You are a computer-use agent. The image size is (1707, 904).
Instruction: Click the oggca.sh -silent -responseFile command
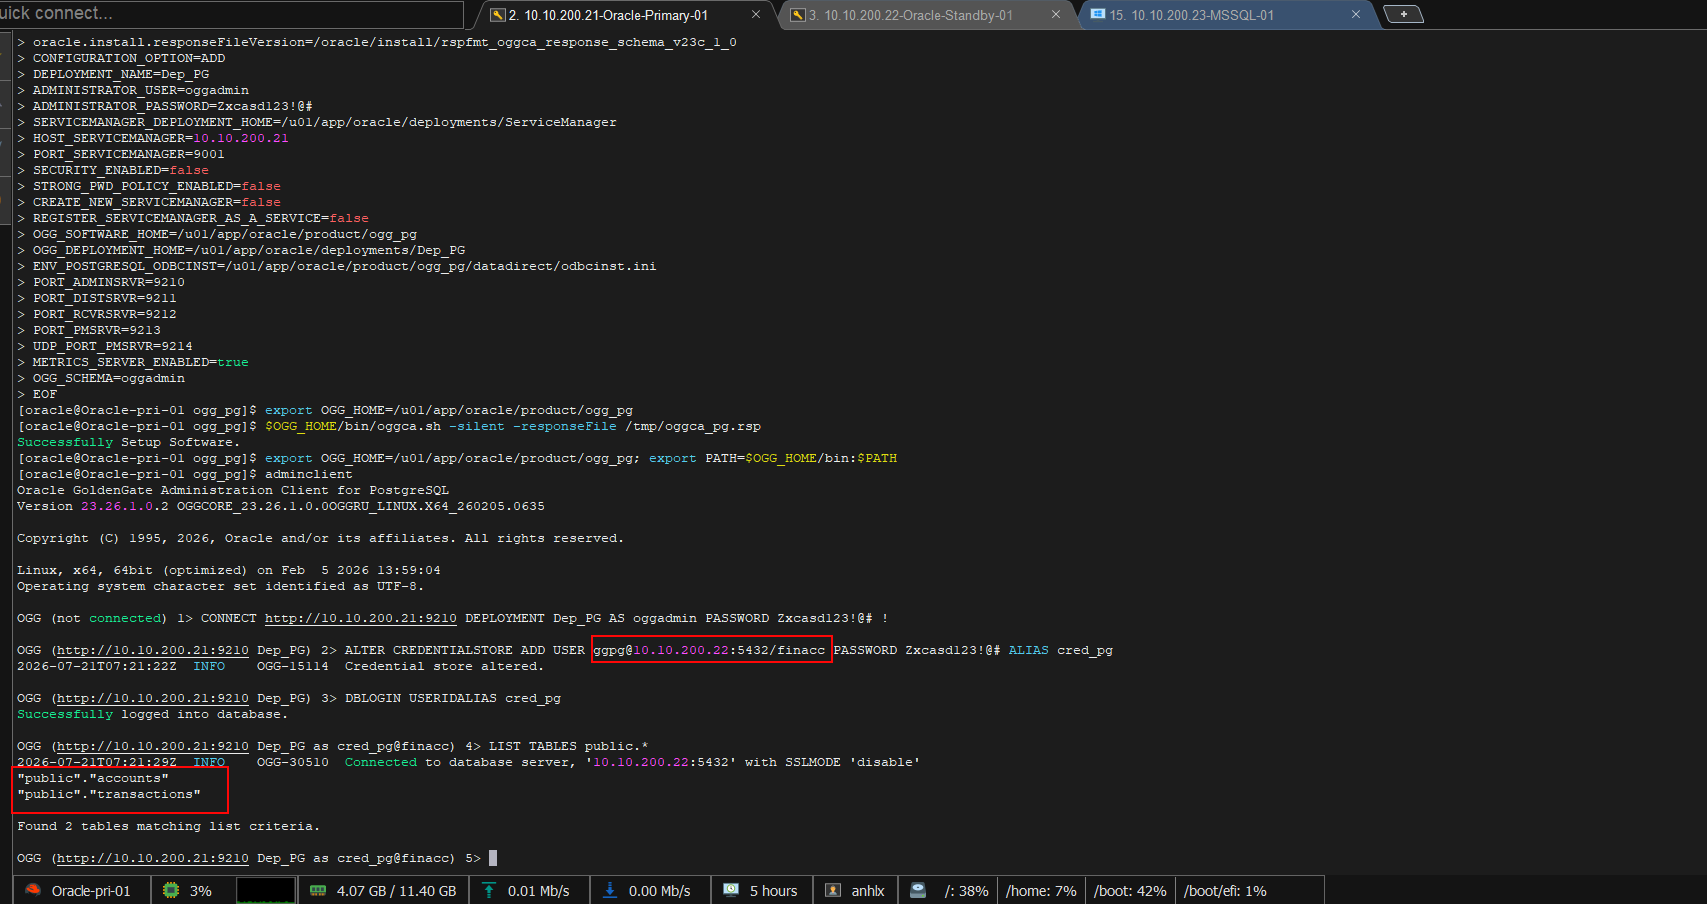pyautogui.click(x=513, y=426)
